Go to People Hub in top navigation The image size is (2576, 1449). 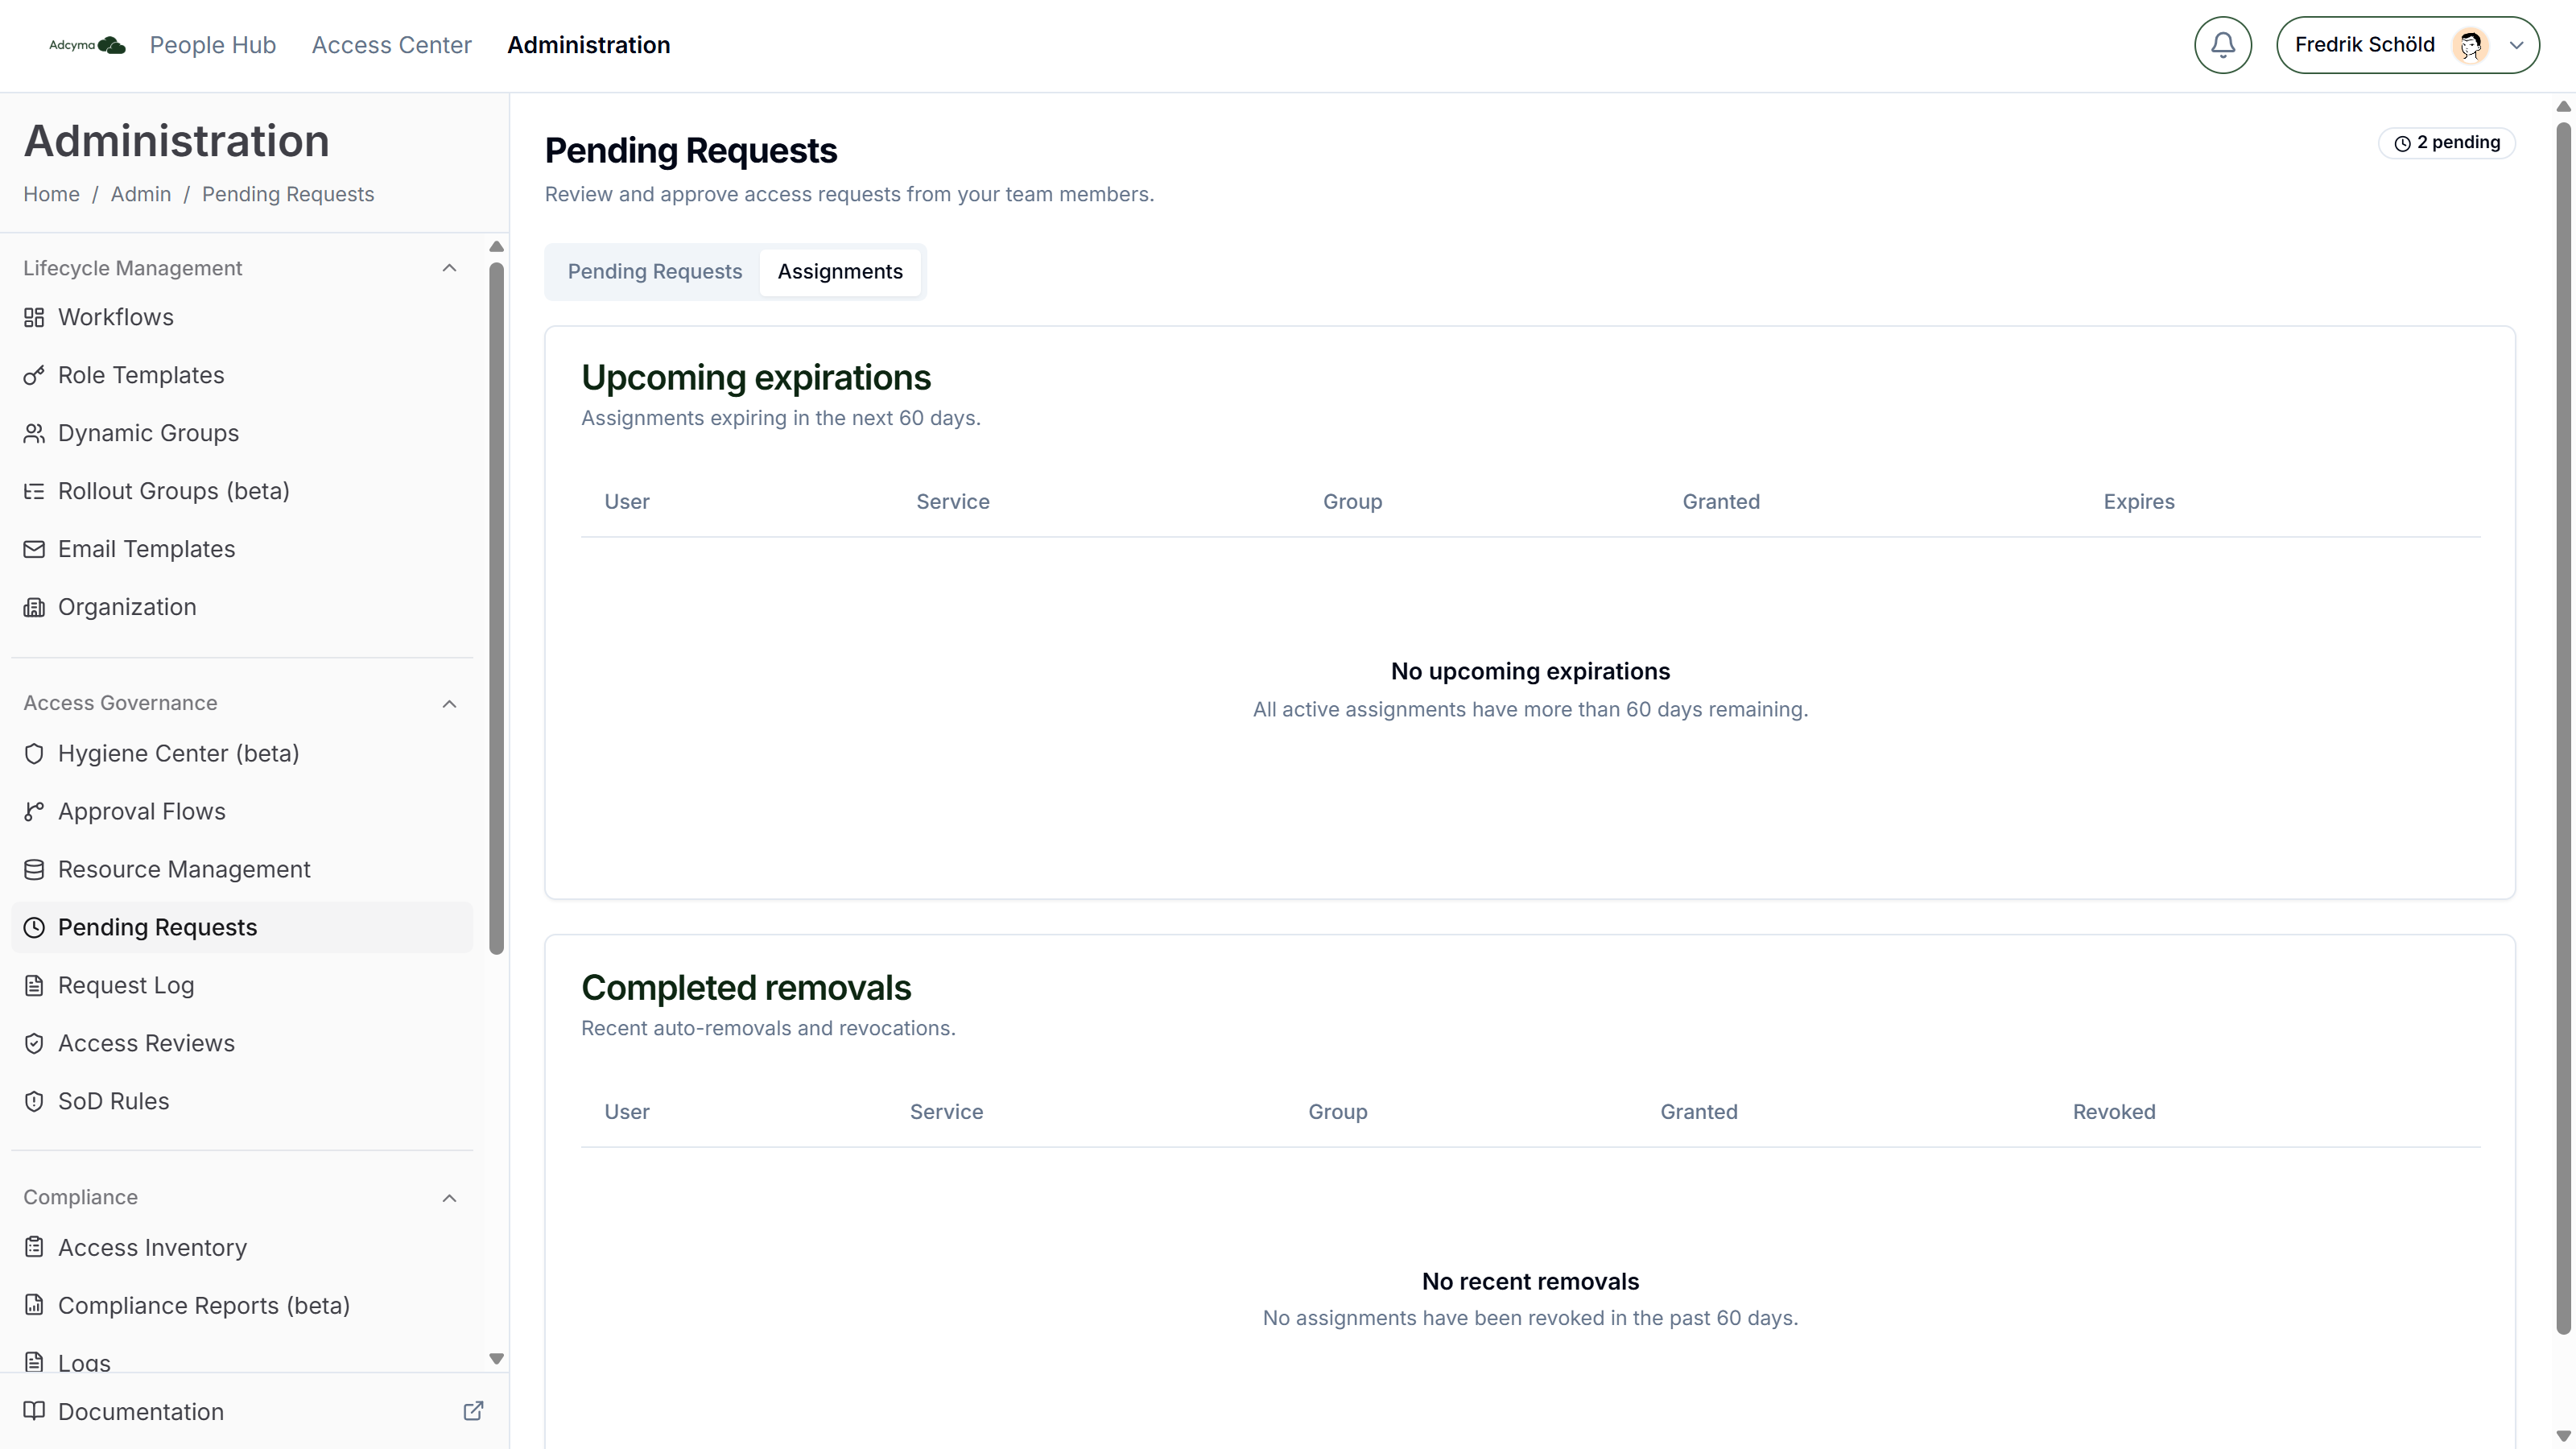[x=212, y=45]
